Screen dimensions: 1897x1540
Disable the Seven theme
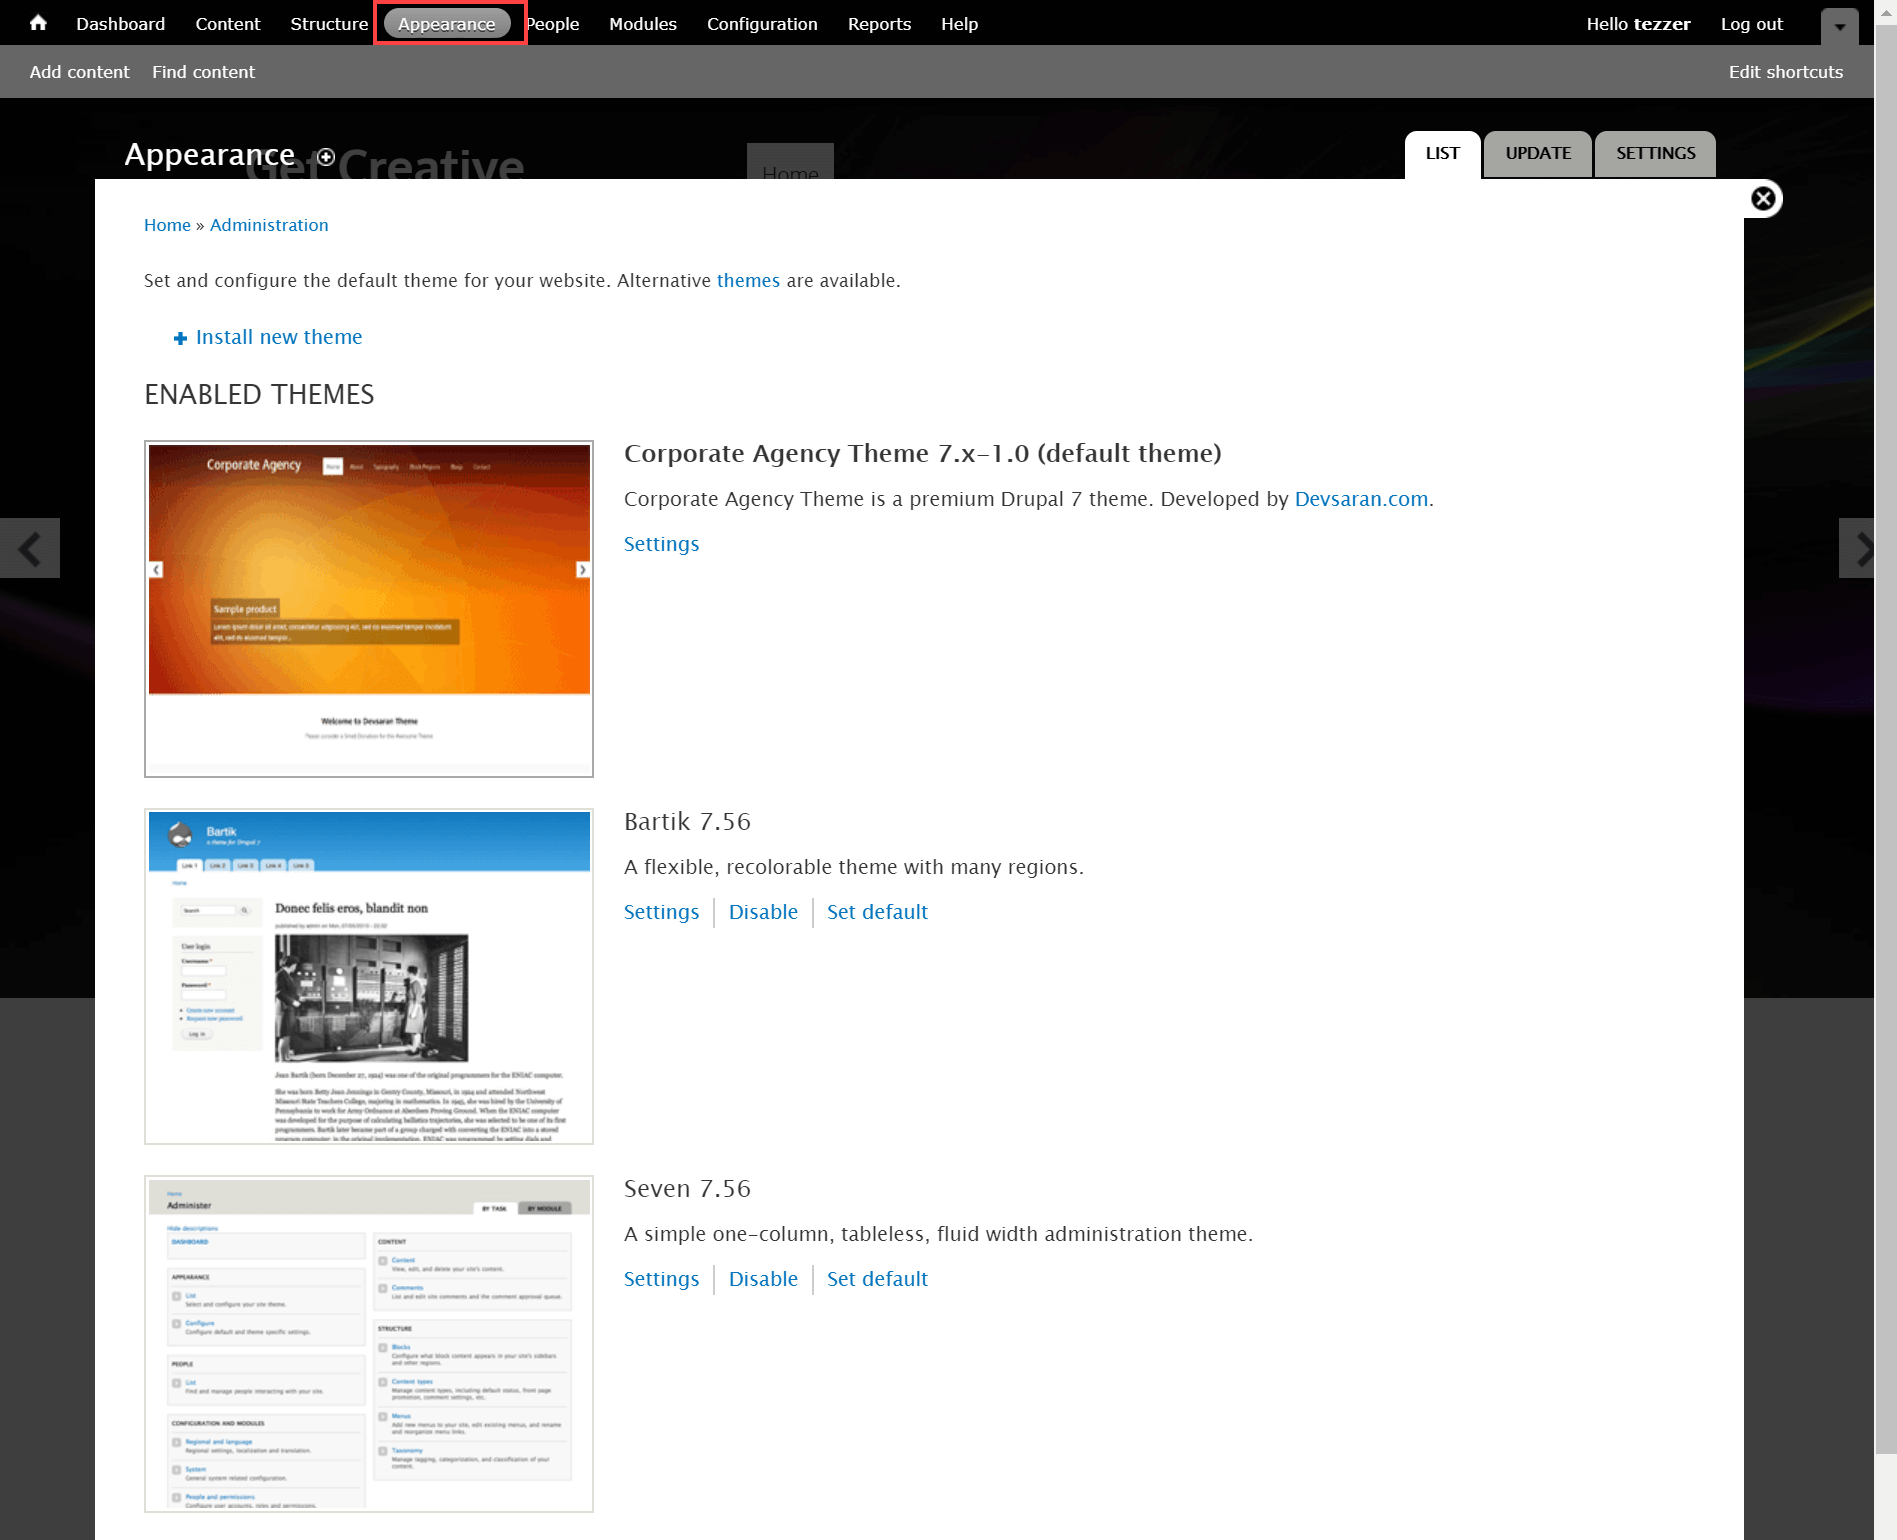pyautogui.click(x=763, y=1279)
